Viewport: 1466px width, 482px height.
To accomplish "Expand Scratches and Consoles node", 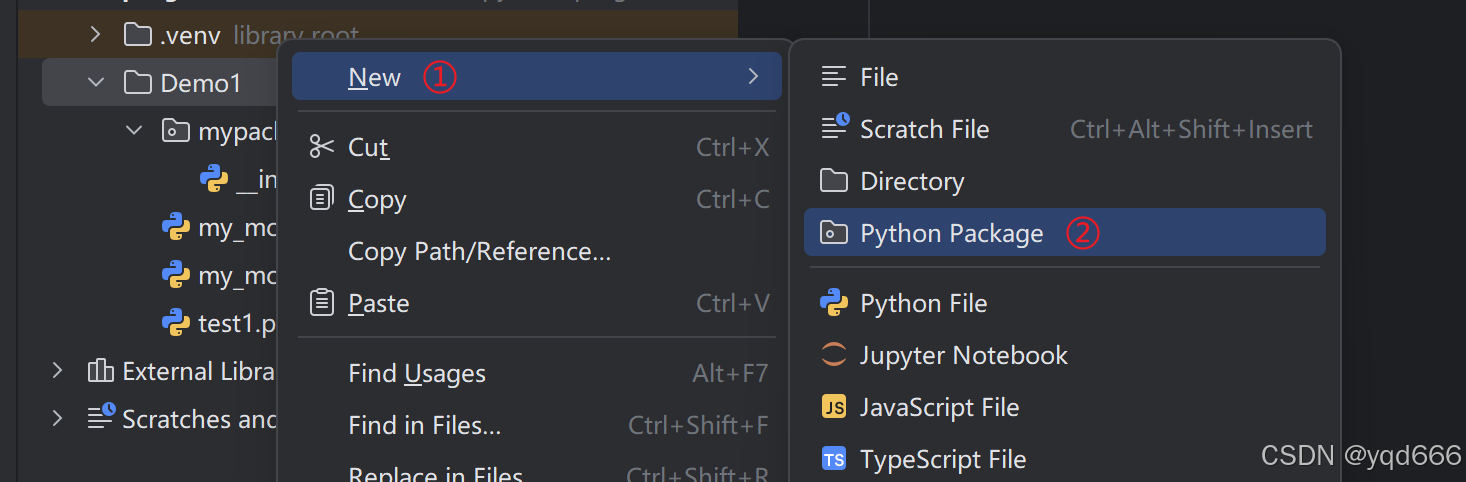I will point(58,419).
